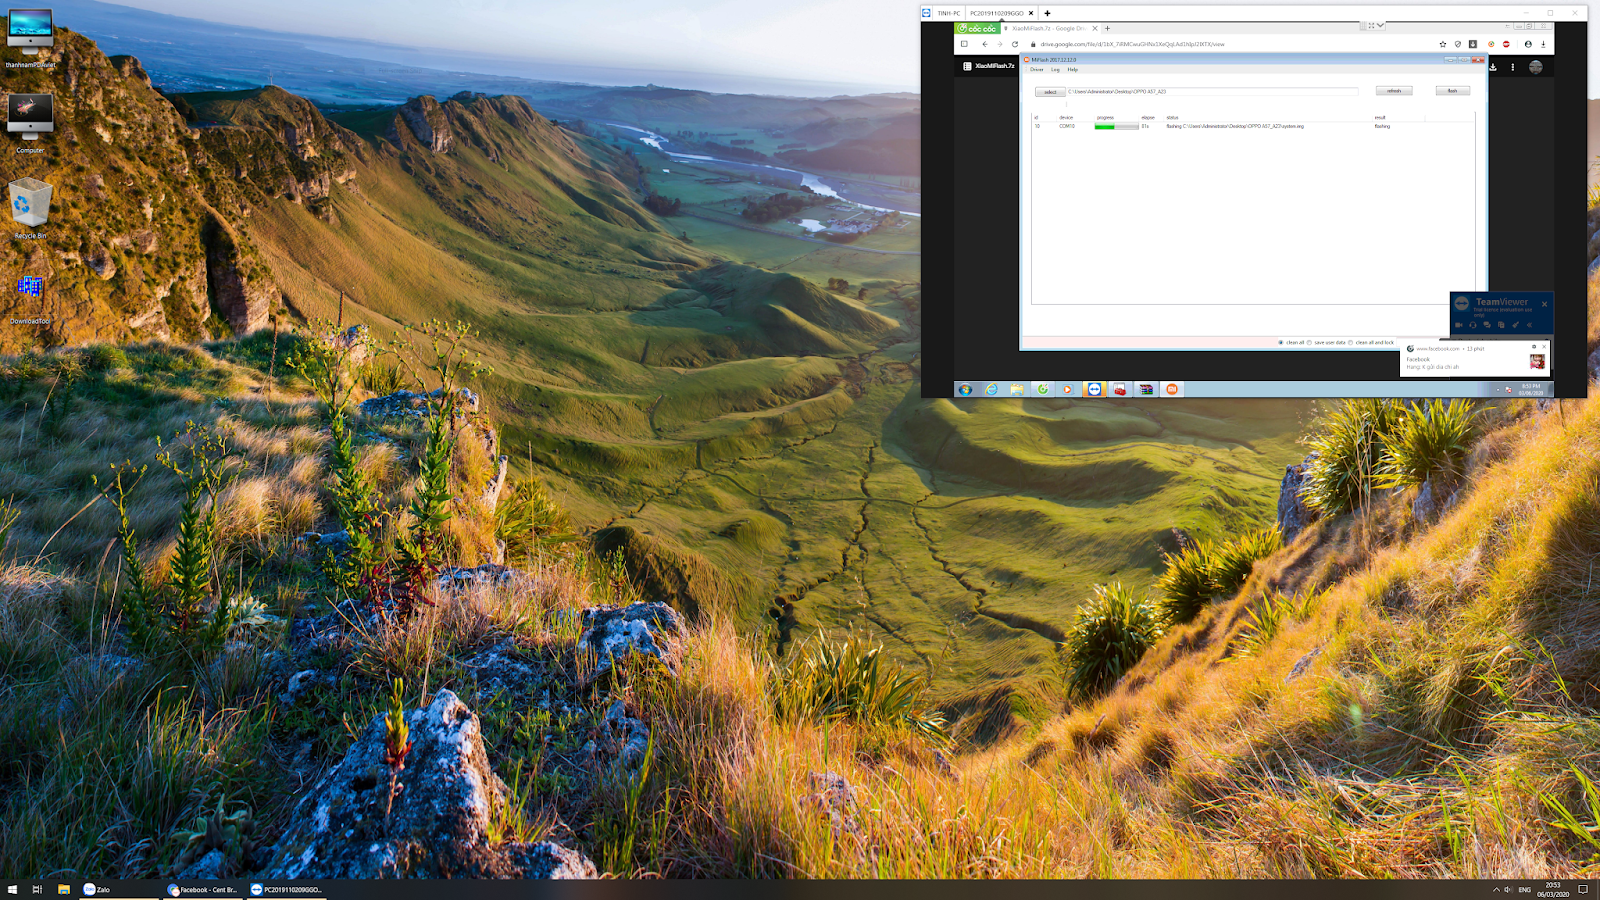Open the DownloadTool desktop shortcut
Viewport: 1600px width, 900px height.
pyautogui.click(x=30, y=297)
